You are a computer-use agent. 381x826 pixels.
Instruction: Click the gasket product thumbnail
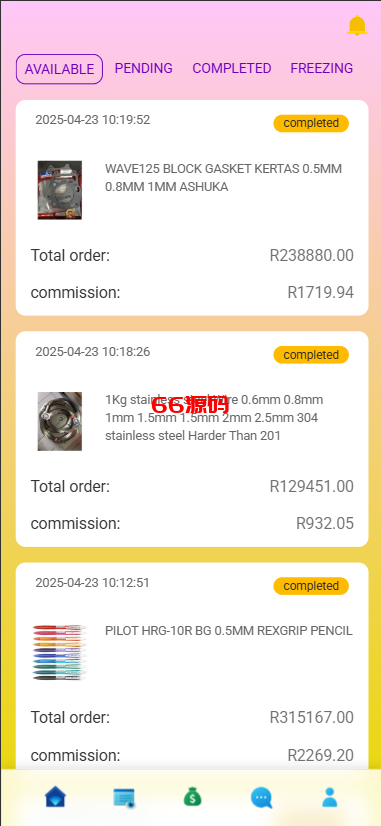click(60, 190)
